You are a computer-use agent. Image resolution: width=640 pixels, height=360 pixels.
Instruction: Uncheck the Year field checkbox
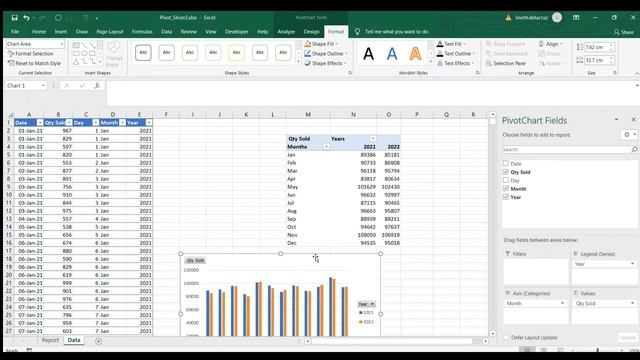506,197
